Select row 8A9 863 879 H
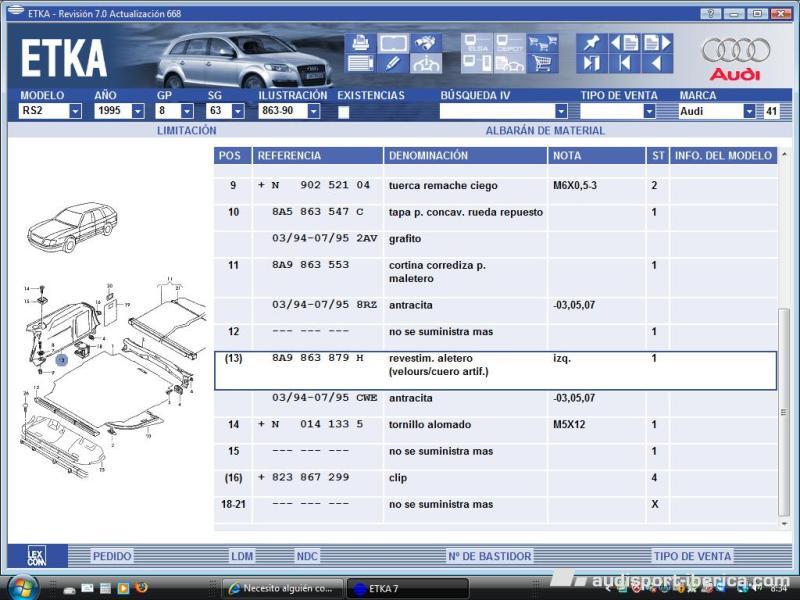 click(x=495, y=371)
